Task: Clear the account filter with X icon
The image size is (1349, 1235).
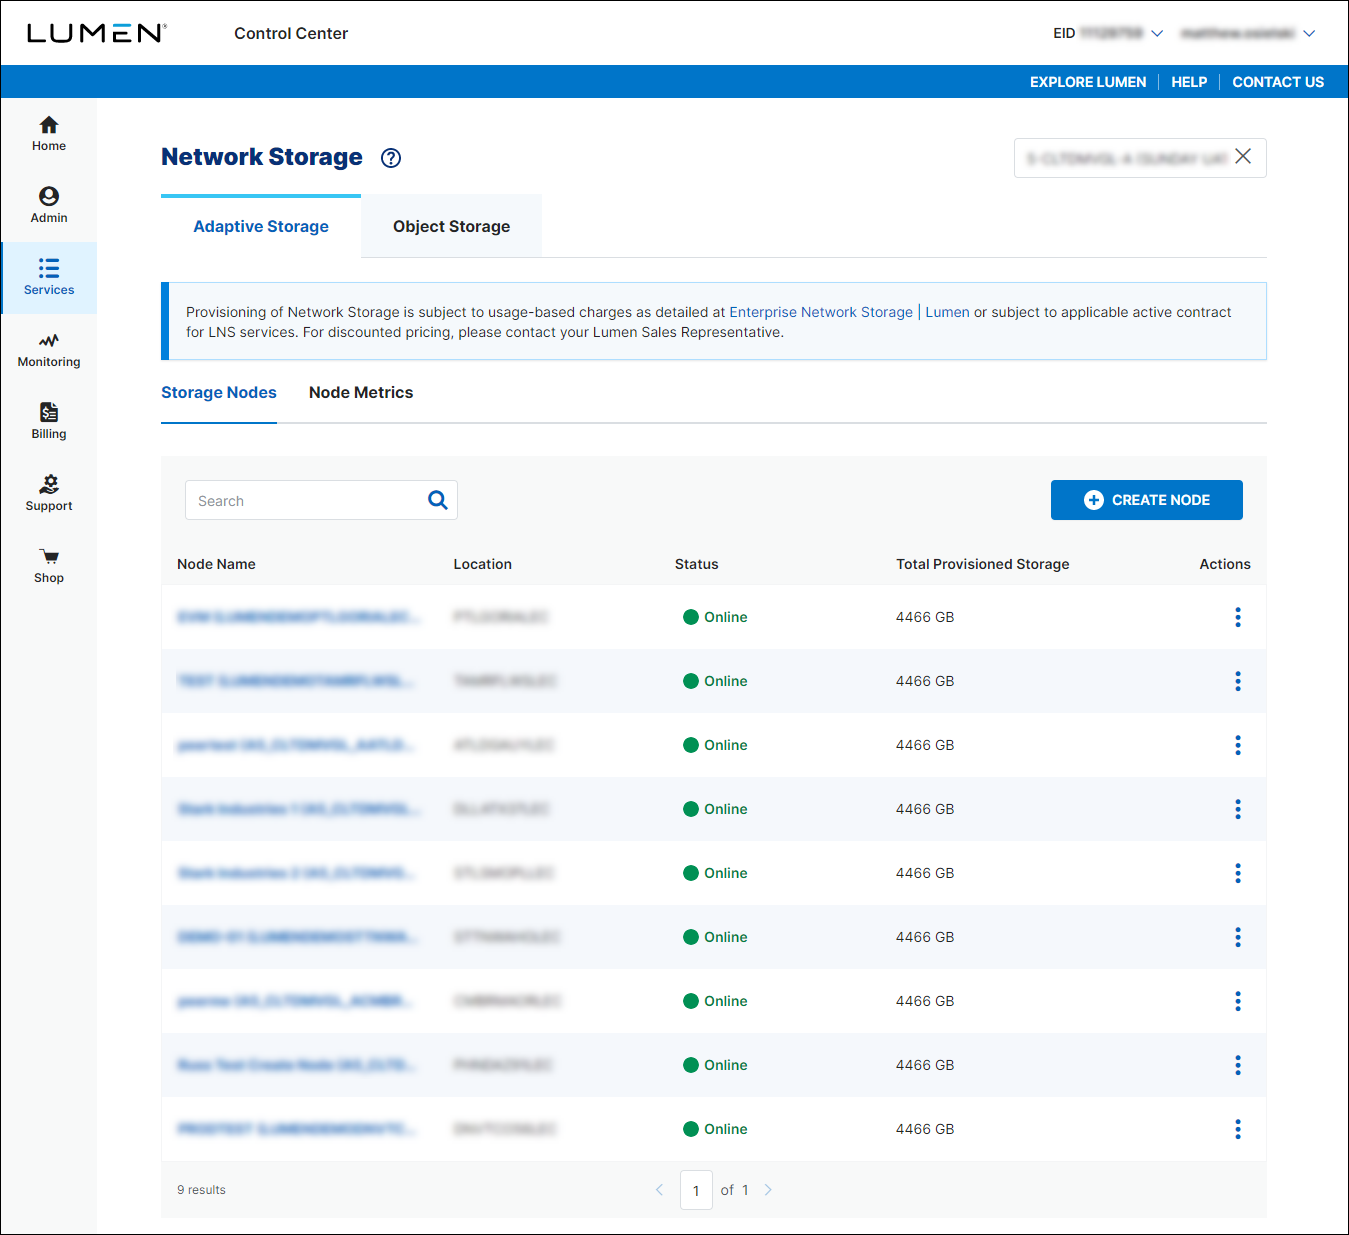Action: click(1243, 156)
